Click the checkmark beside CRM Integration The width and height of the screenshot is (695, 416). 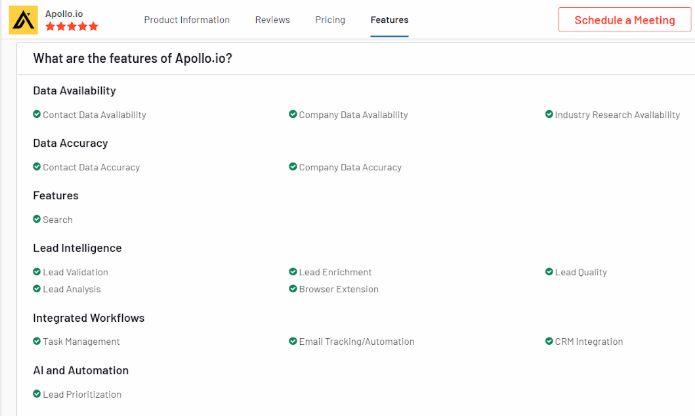(x=549, y=341)
